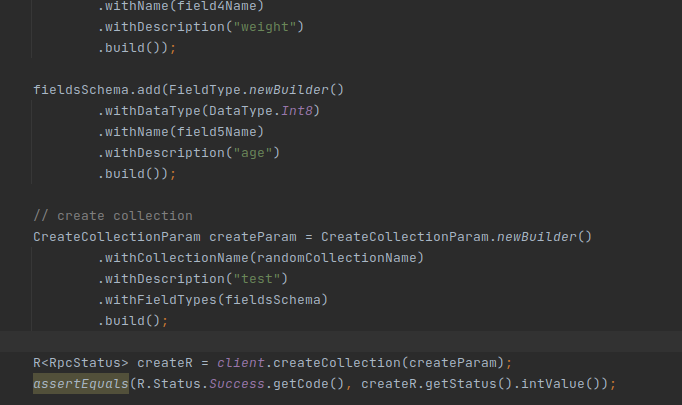Click withDescription line with "age"
Image resolution: width=682 pixels, height=405 pixels.
tap(189, 153)
